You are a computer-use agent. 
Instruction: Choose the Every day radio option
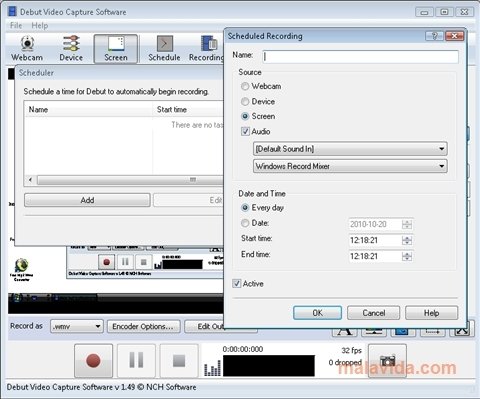pos(245,208)
